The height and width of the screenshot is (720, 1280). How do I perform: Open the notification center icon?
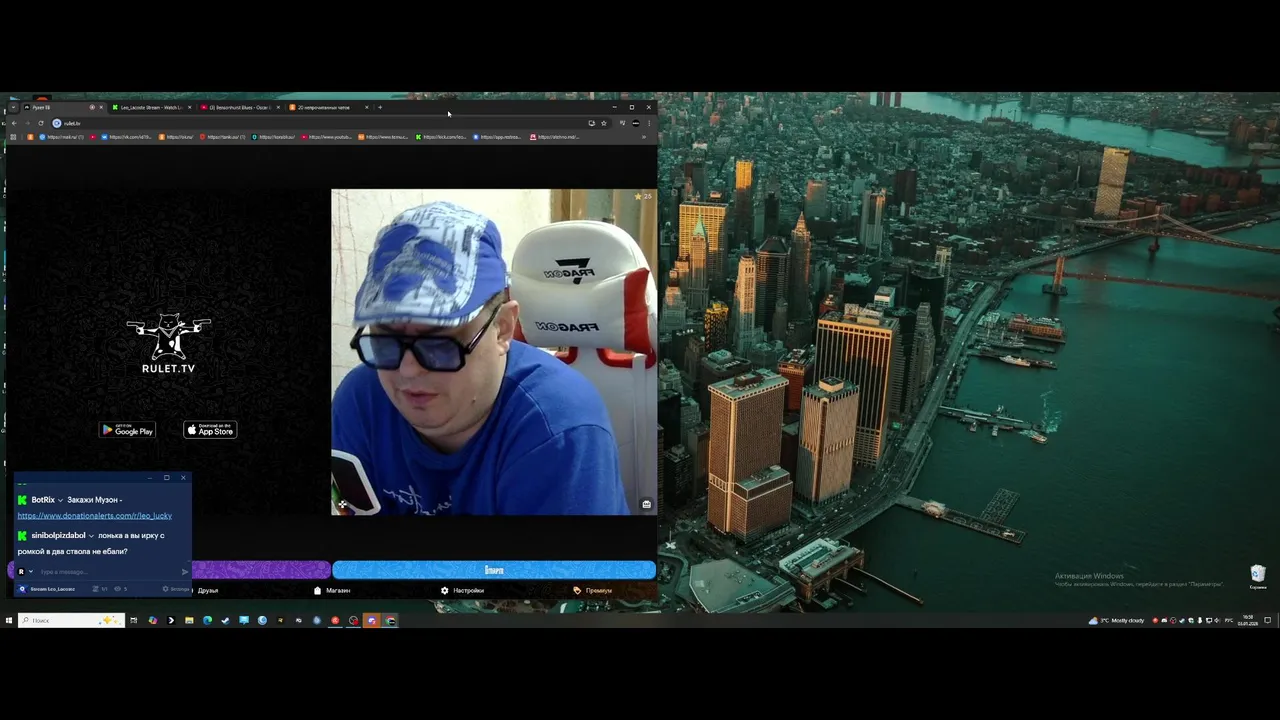coord(1267,620)
